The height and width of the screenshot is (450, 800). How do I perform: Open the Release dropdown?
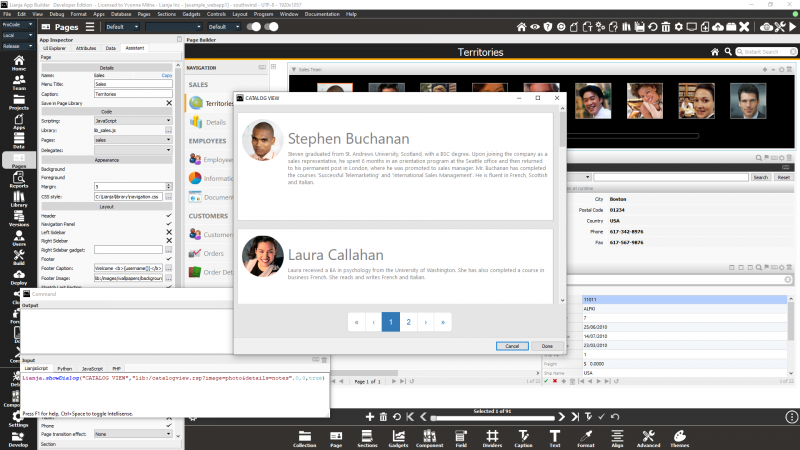(17, 46)
